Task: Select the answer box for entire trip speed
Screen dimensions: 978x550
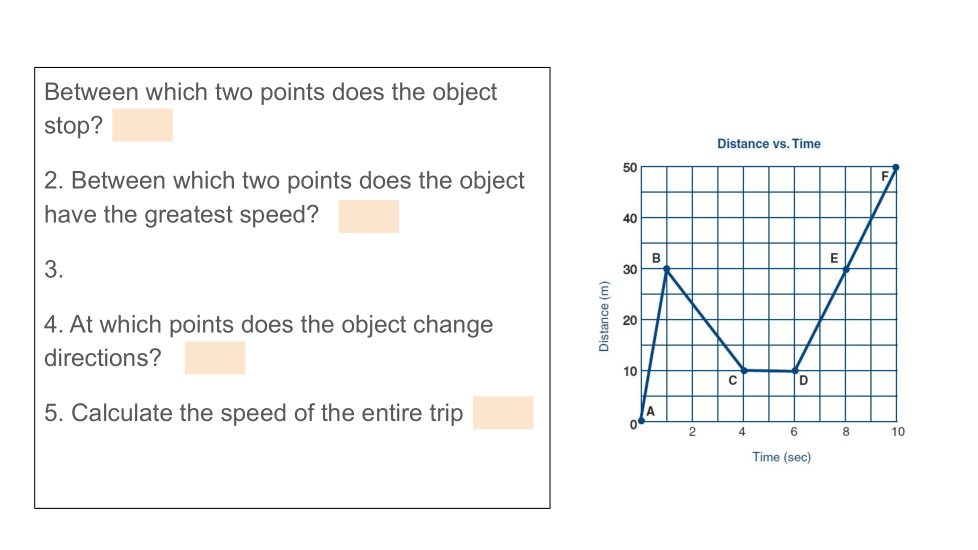Action: pyautogui.click(x=503, y=413)
